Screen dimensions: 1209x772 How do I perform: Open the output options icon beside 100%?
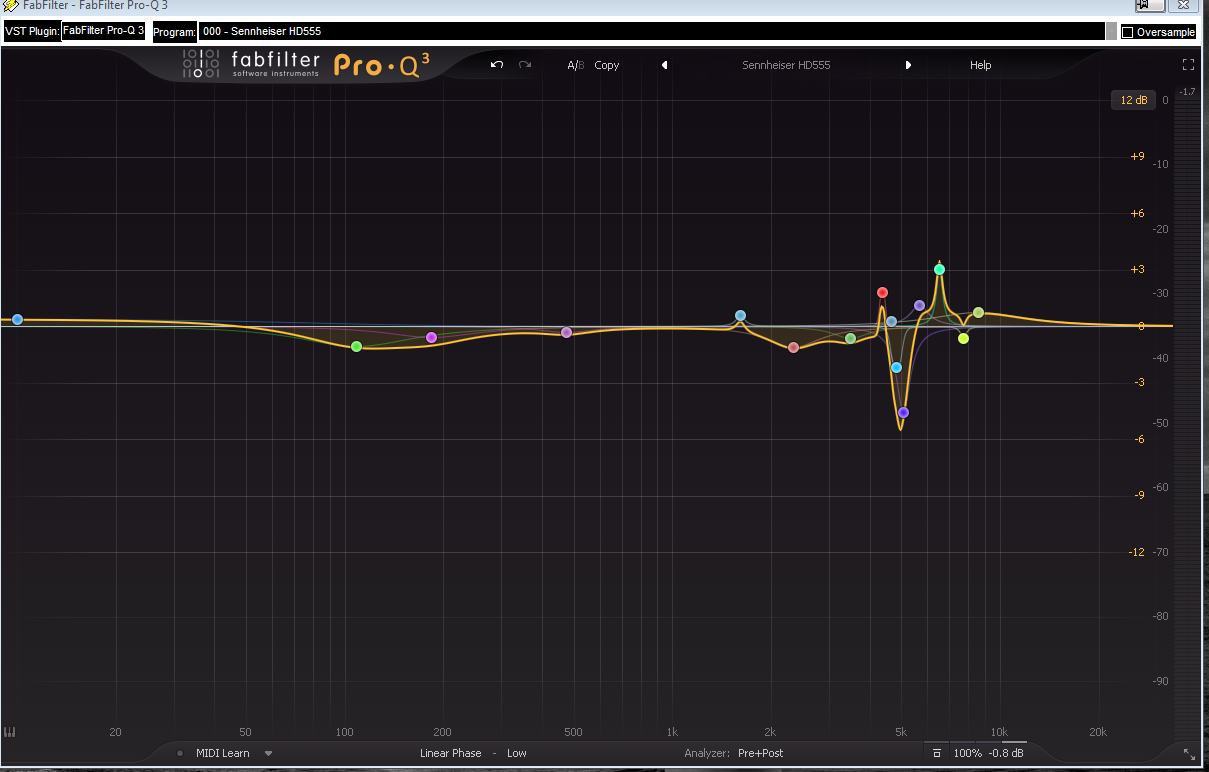[937, 753]
